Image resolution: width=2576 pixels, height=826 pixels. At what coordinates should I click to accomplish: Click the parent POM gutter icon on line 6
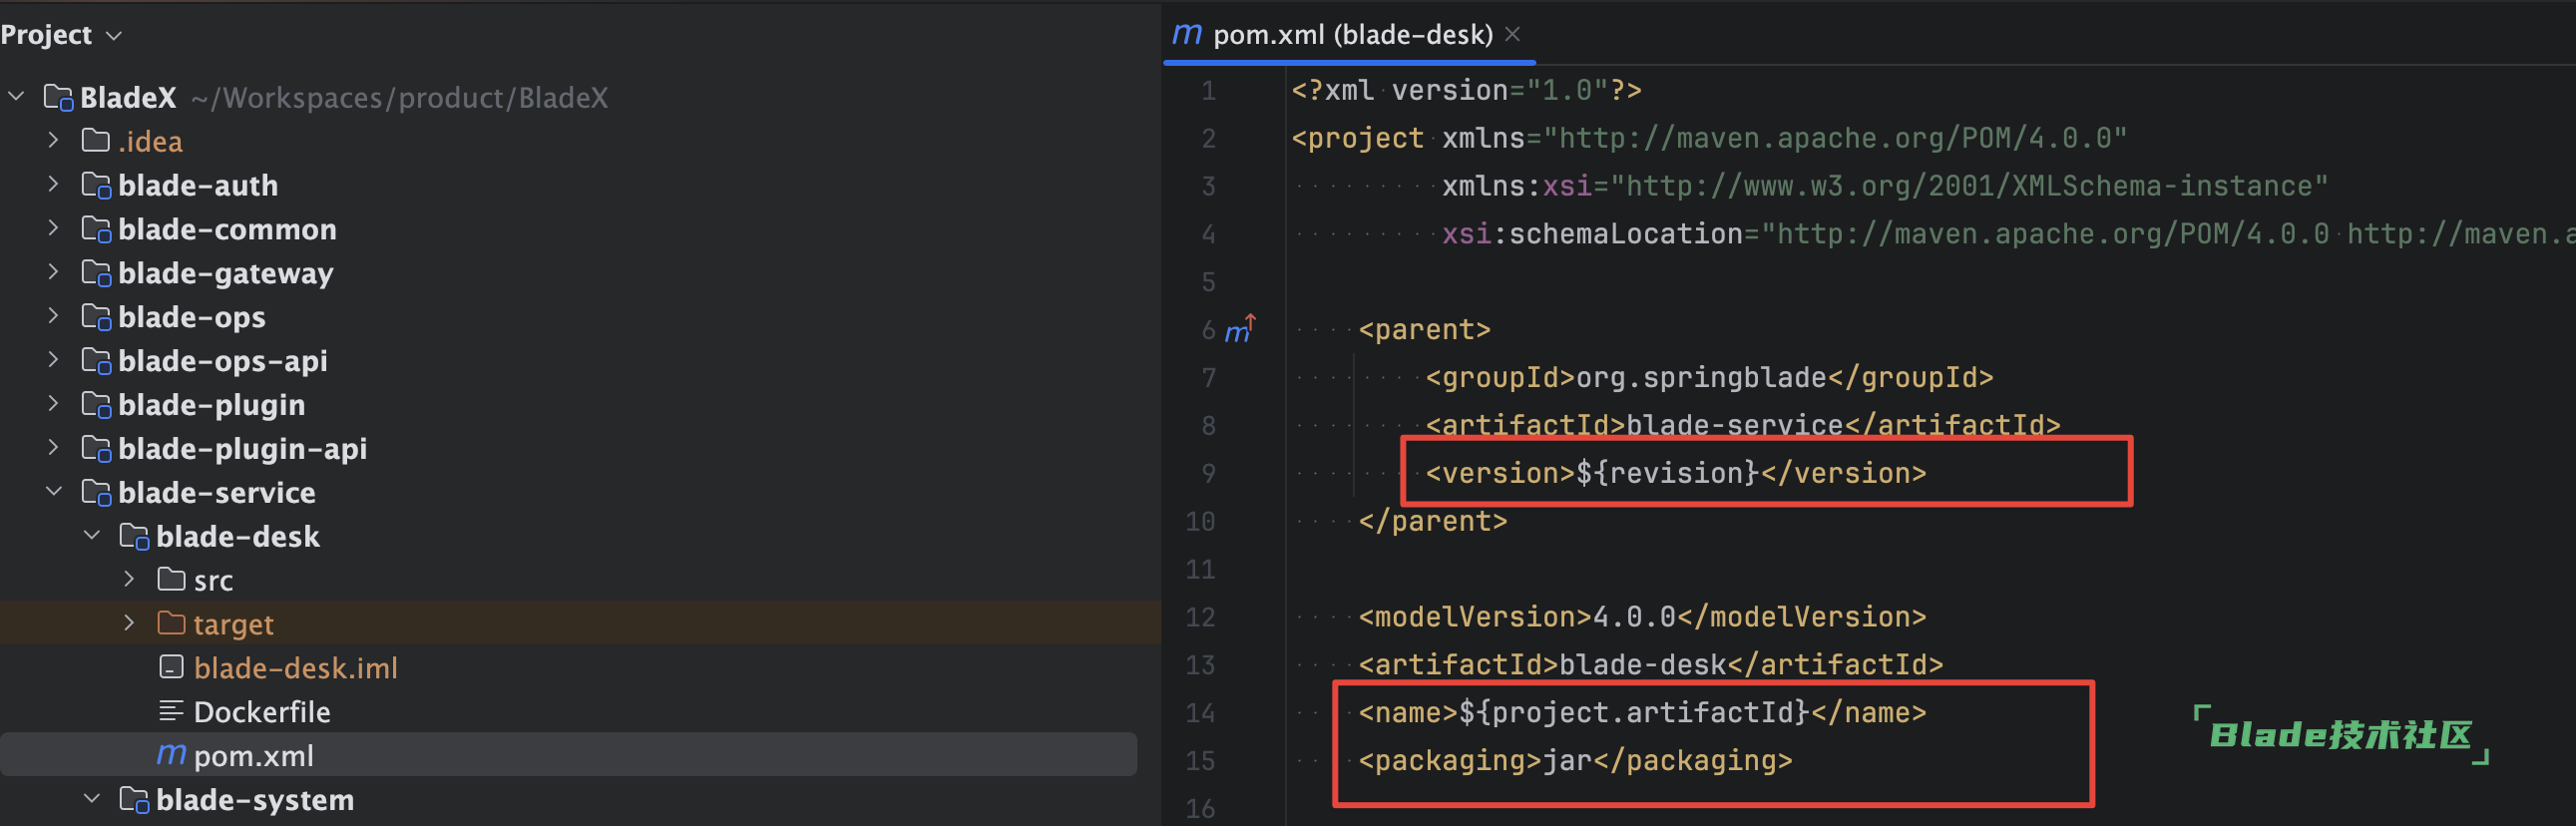pos(1240,329)
